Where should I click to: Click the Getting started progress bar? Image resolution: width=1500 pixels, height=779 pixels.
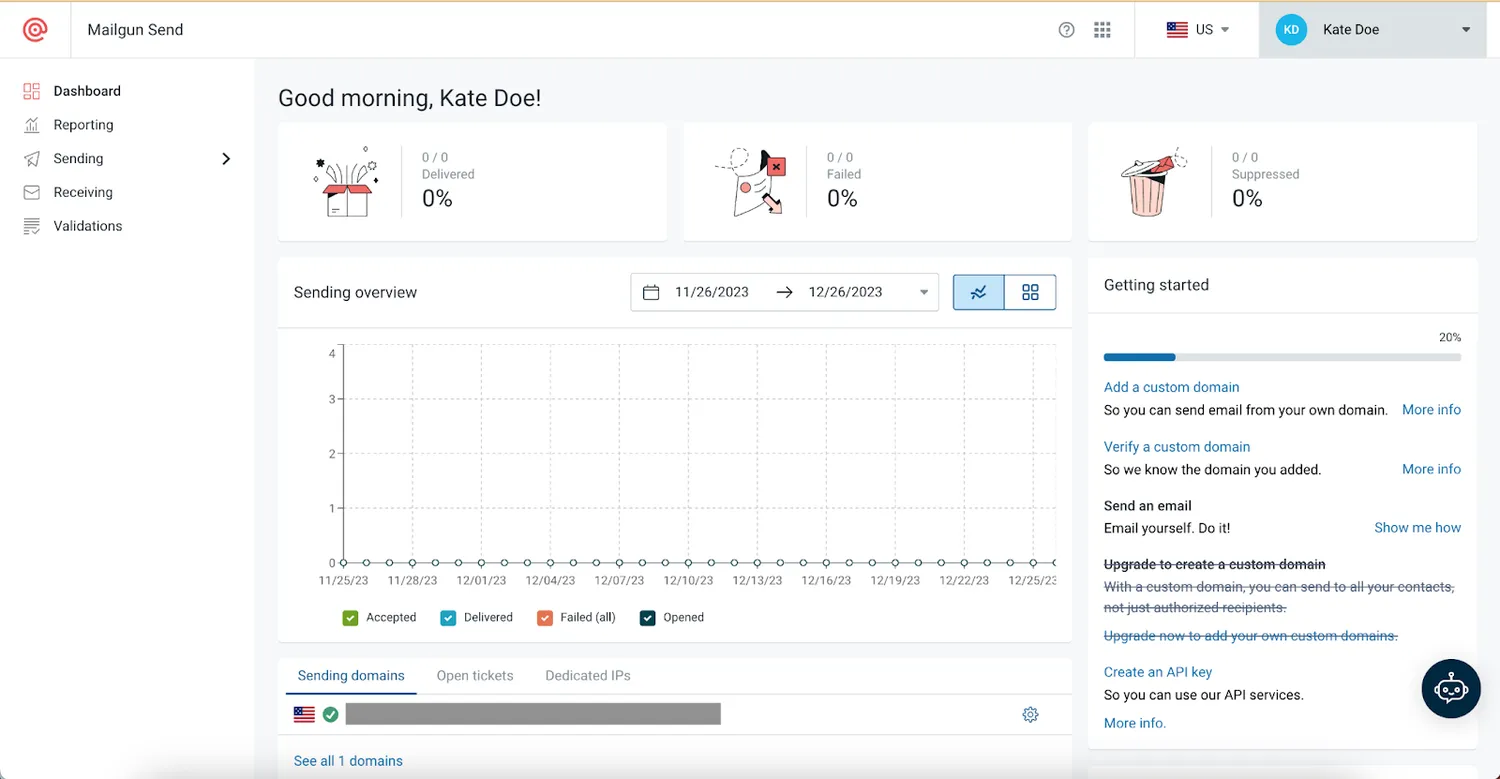(x=1282, y=357)
